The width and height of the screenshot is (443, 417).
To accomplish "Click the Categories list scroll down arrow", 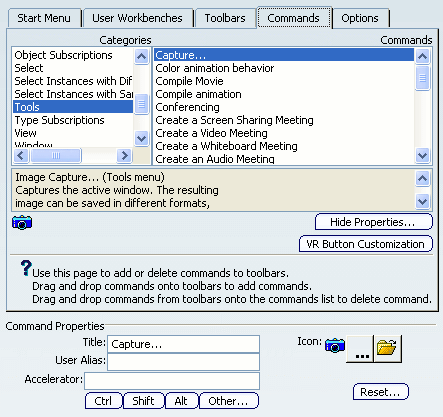I will 142,138.
